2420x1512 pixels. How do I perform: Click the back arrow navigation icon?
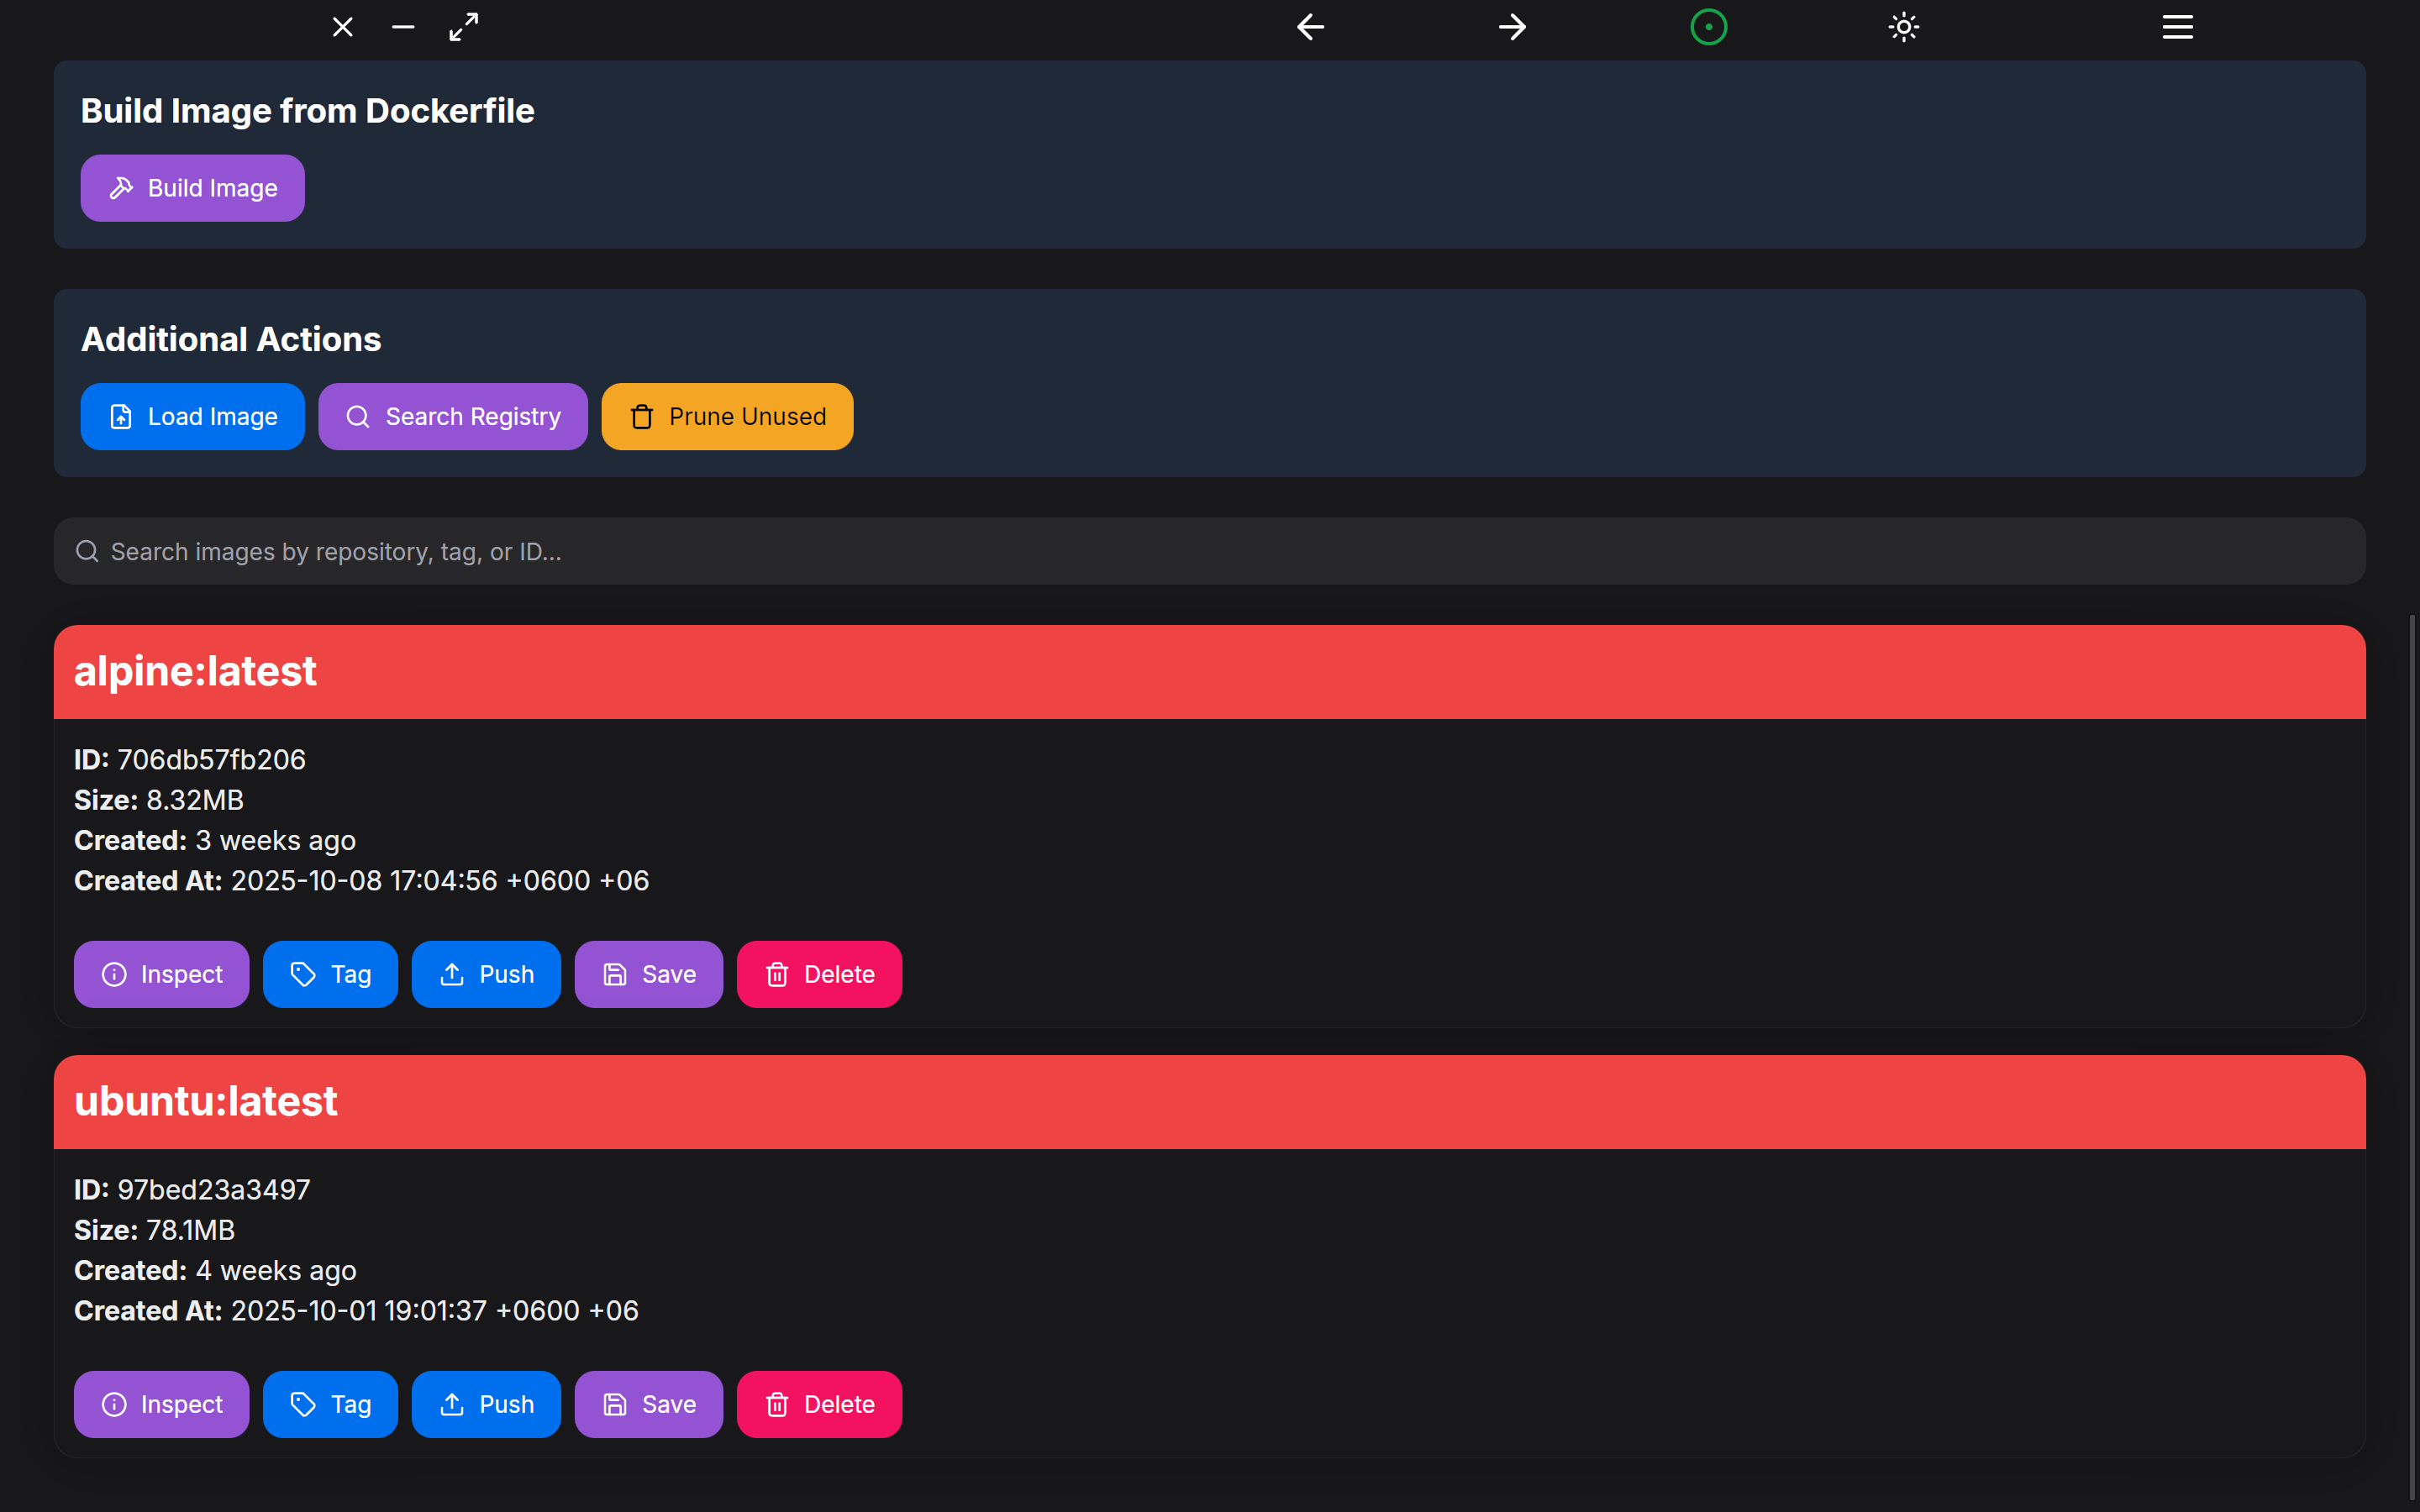point(1310,27)
